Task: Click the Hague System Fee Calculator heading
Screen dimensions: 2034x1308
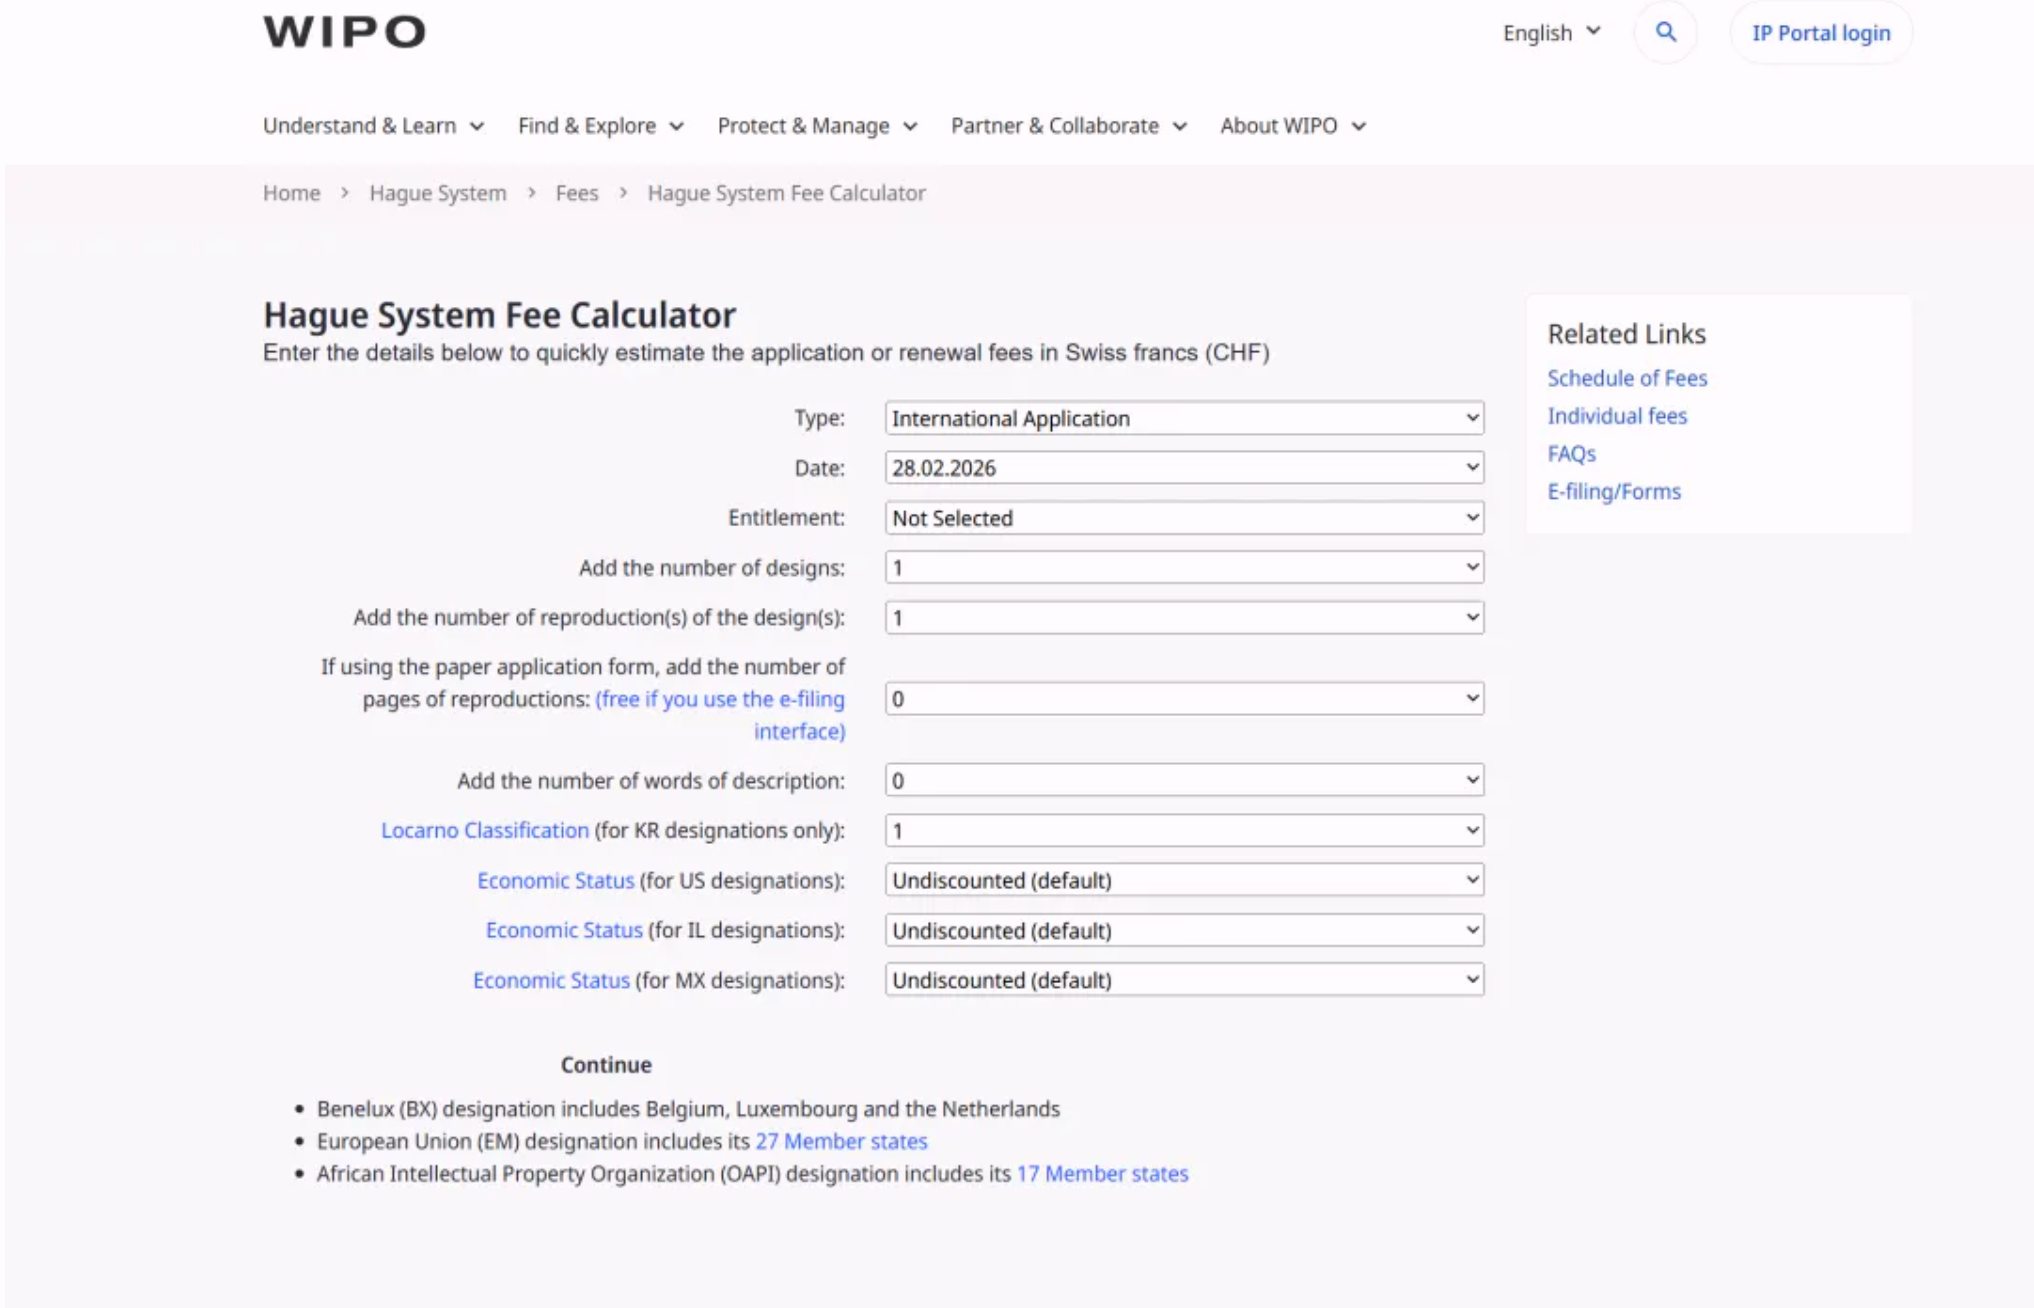Action: coord(499,315)
